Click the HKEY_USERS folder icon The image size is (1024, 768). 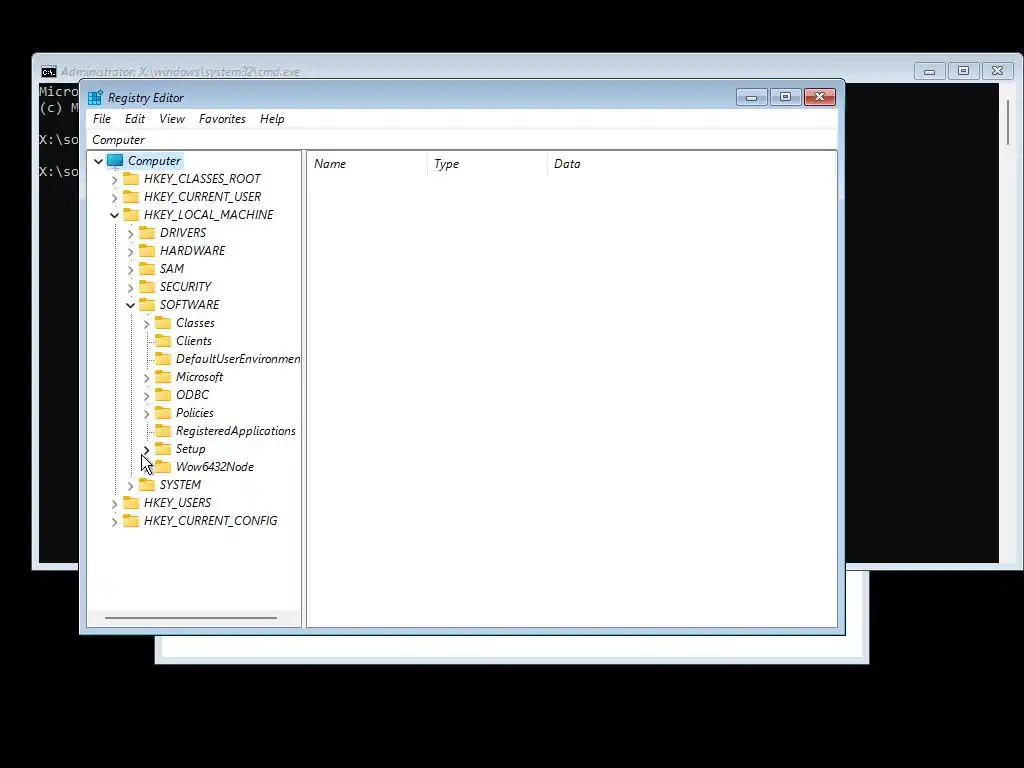click(x=131, y=503)
